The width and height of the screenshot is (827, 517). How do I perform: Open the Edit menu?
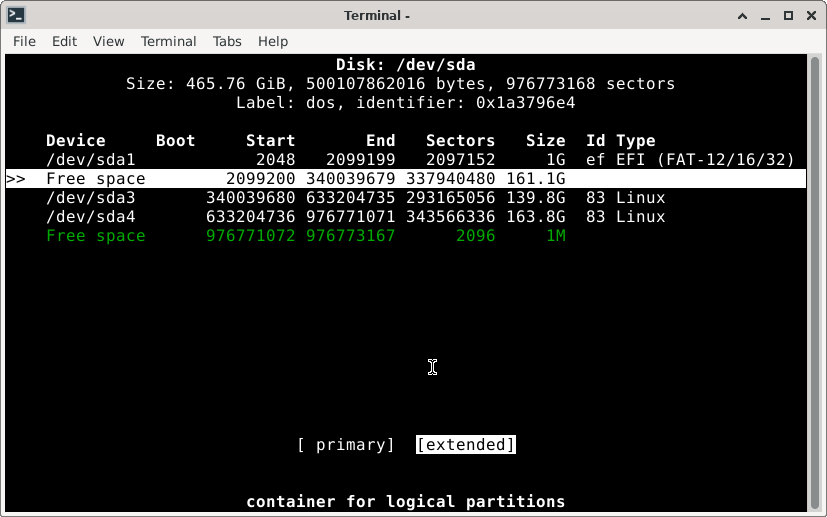[64, 41]
